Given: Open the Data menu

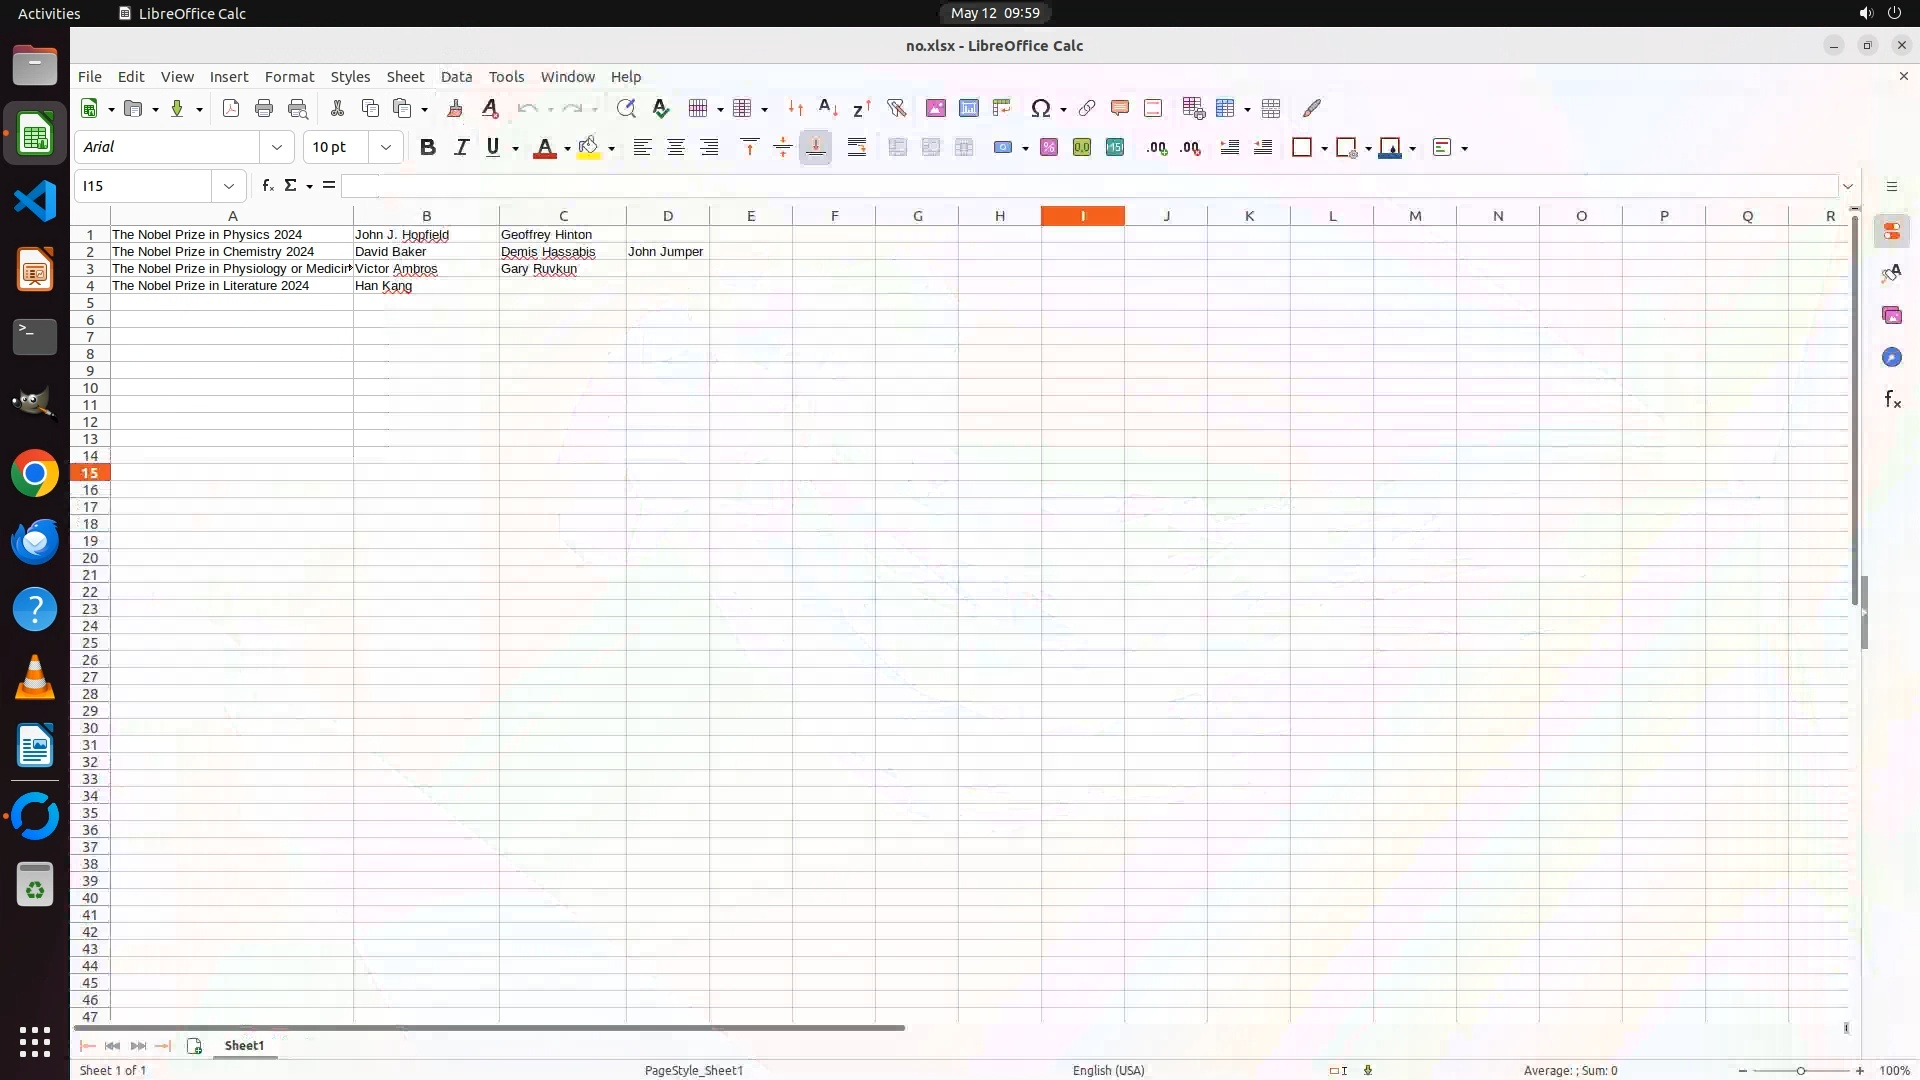Looking at the screenshot, I should pyautogui.click(x=456, y=77).
